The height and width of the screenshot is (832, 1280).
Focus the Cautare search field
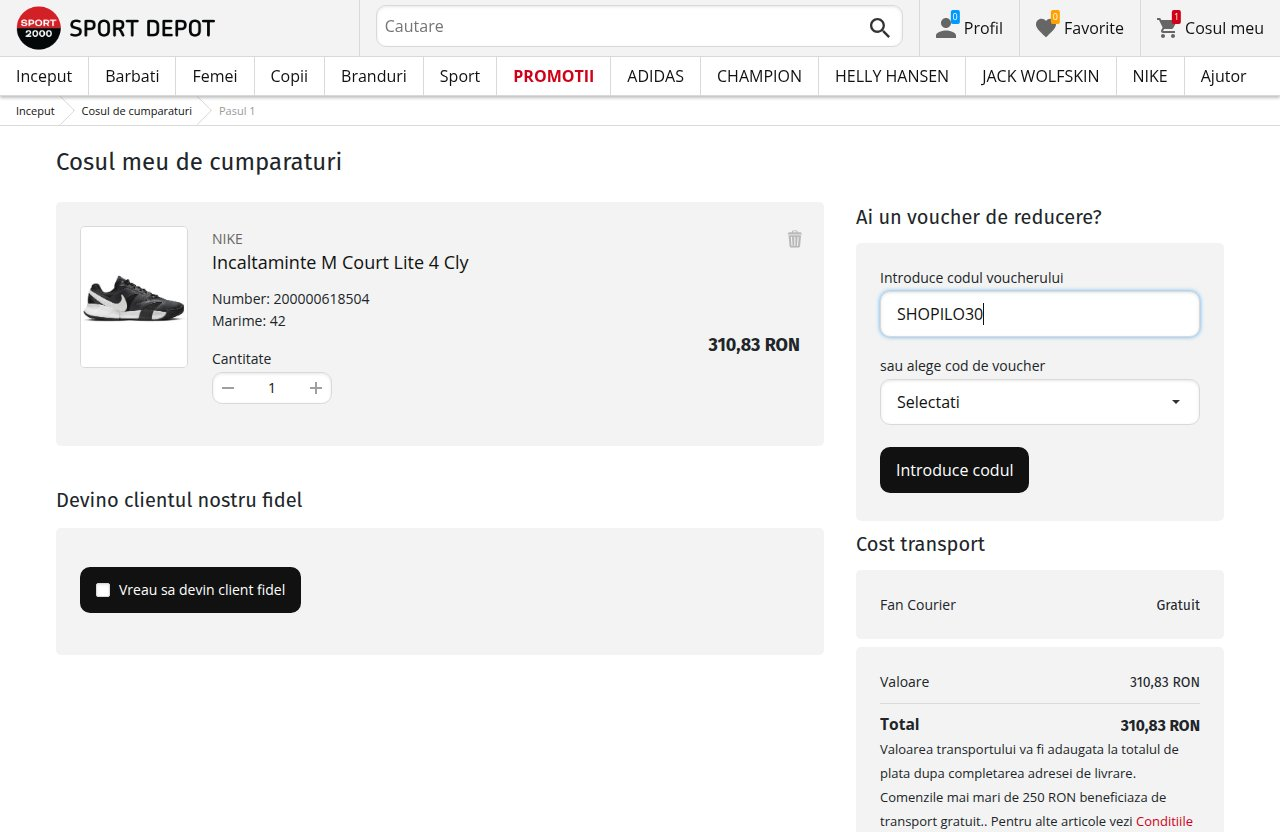(x=620, y=27)
